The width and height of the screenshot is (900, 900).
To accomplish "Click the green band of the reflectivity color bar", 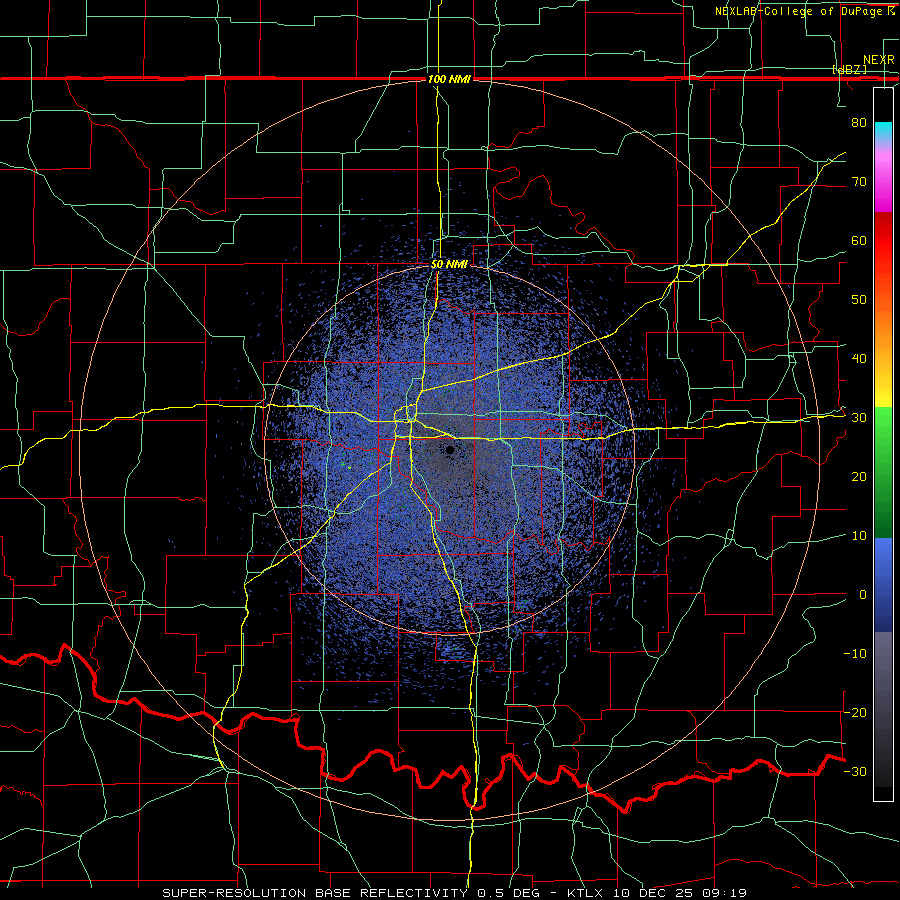I will tap(883, 472).
